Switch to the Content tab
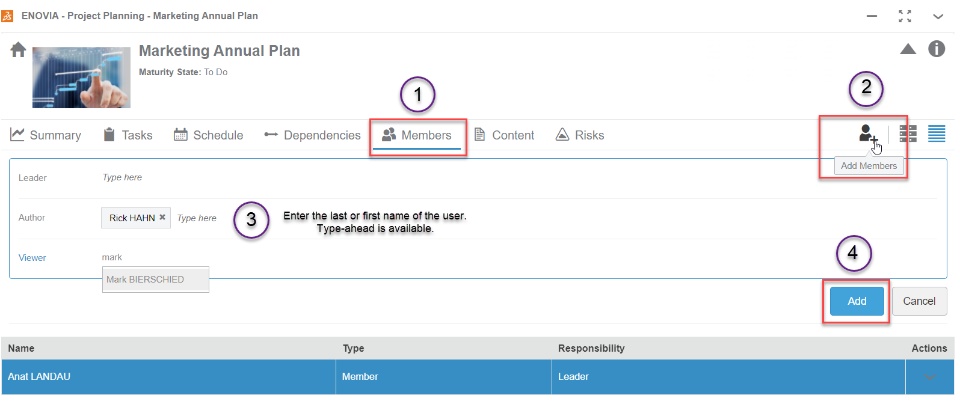 click(504, 135)
